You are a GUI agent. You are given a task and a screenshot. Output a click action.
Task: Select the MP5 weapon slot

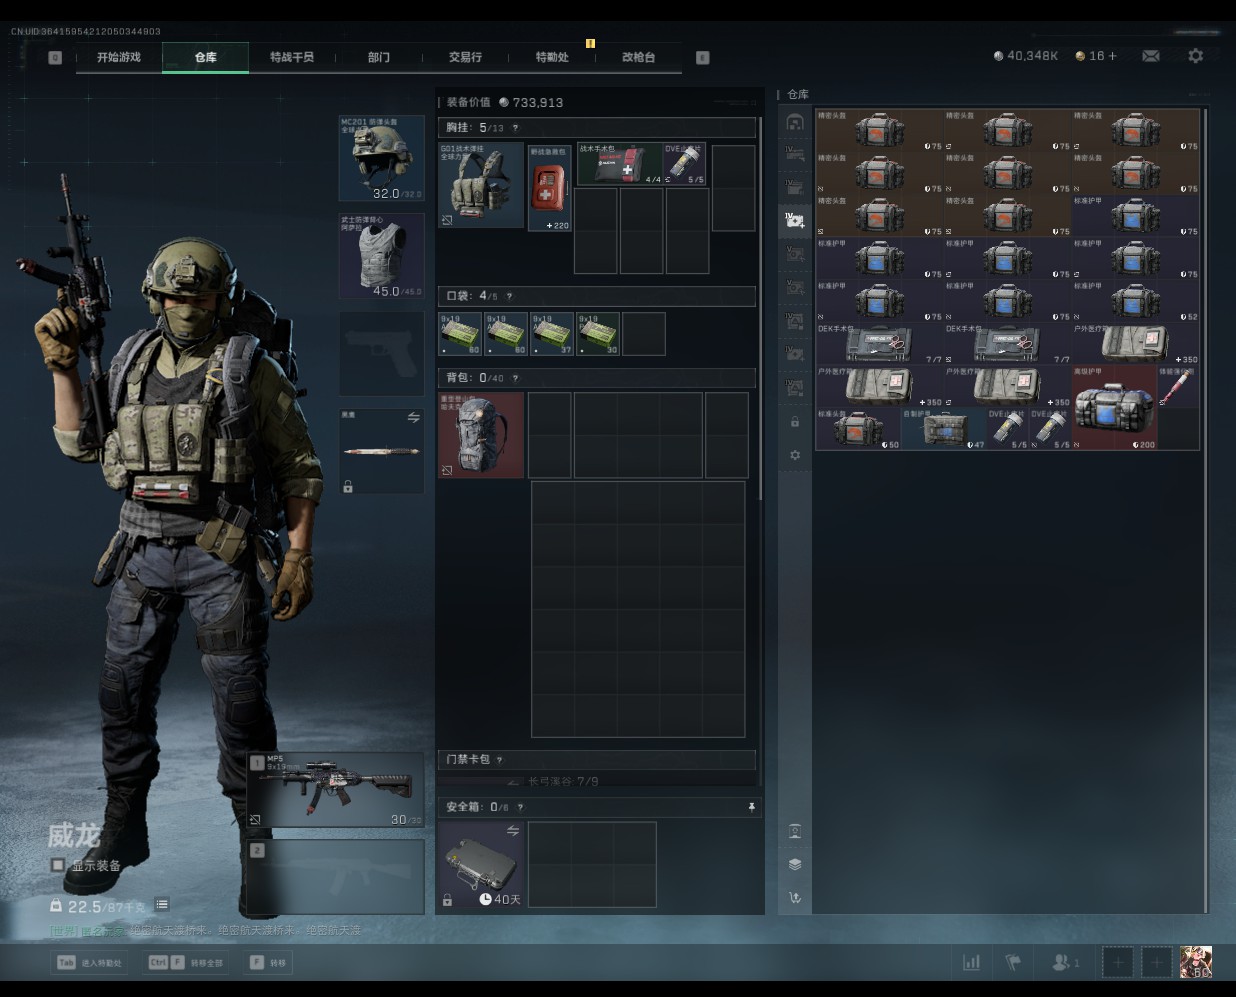coord(336,790)
